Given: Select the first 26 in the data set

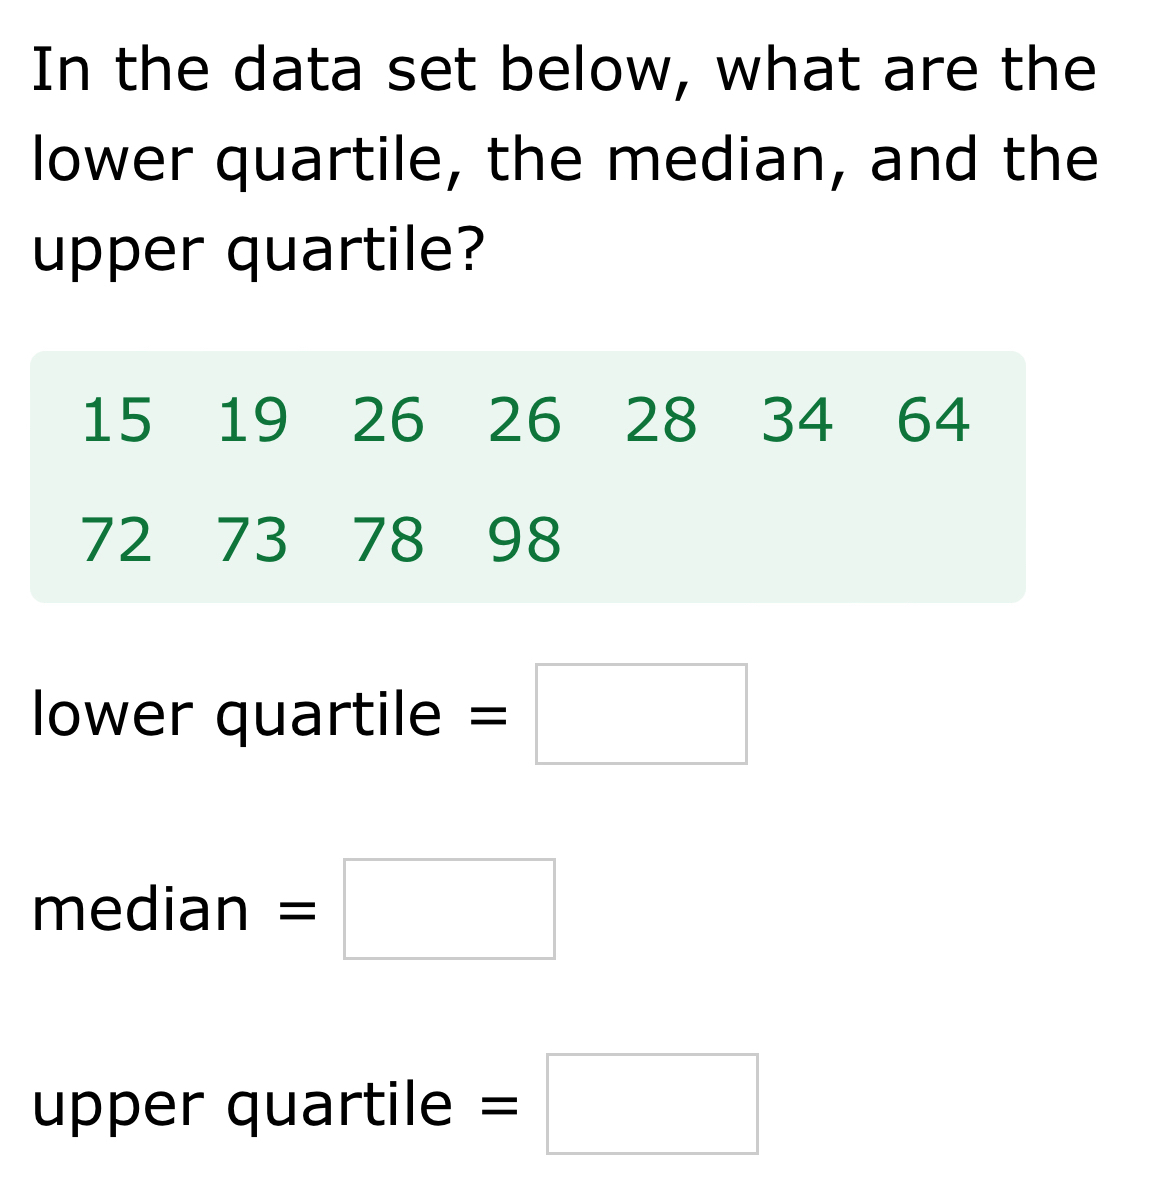Looking at the screenshot, I should [x=390, y=422].
